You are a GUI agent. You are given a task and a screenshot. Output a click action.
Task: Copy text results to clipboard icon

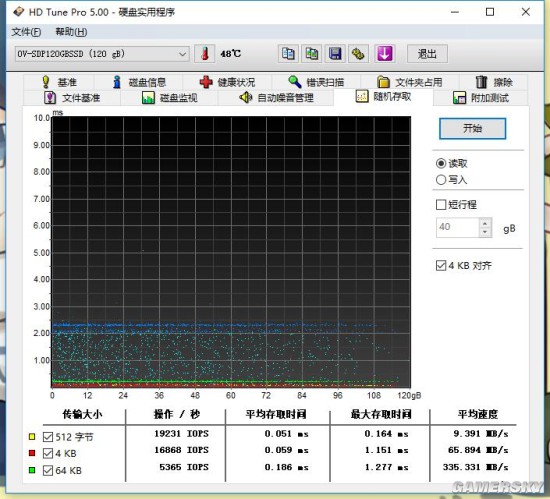pyautogui.click(x=288, y=54)
